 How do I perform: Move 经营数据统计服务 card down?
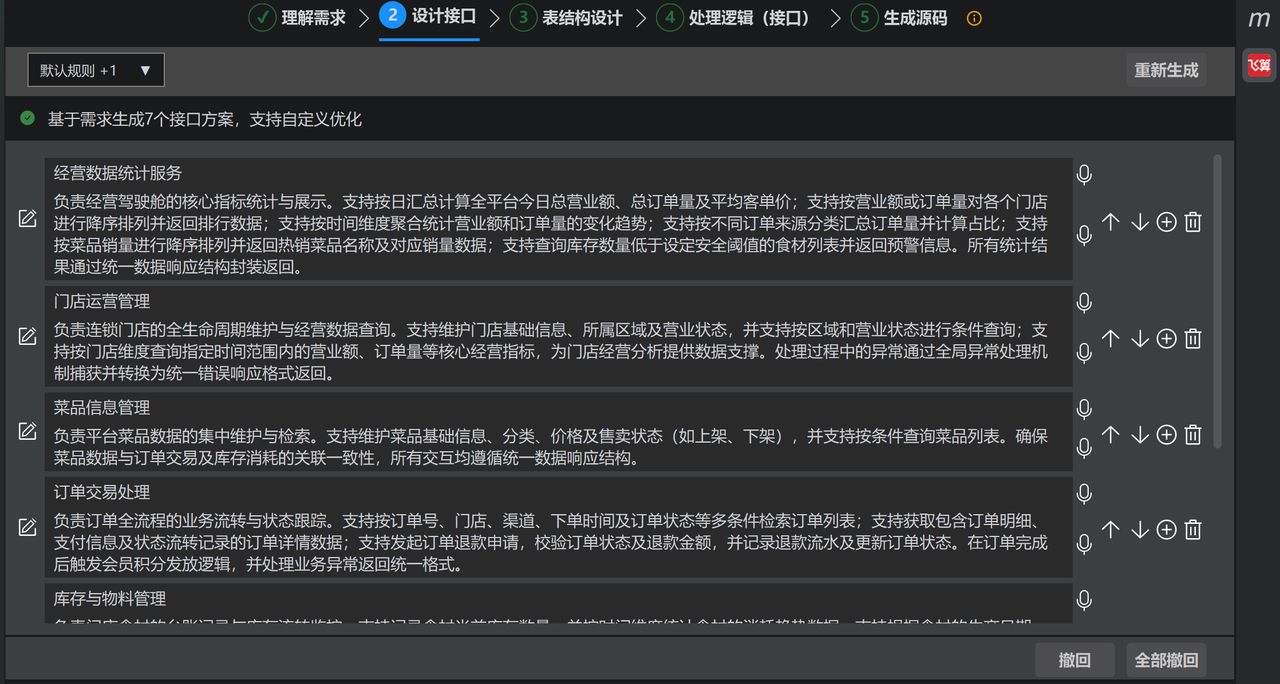[1140, 222]
